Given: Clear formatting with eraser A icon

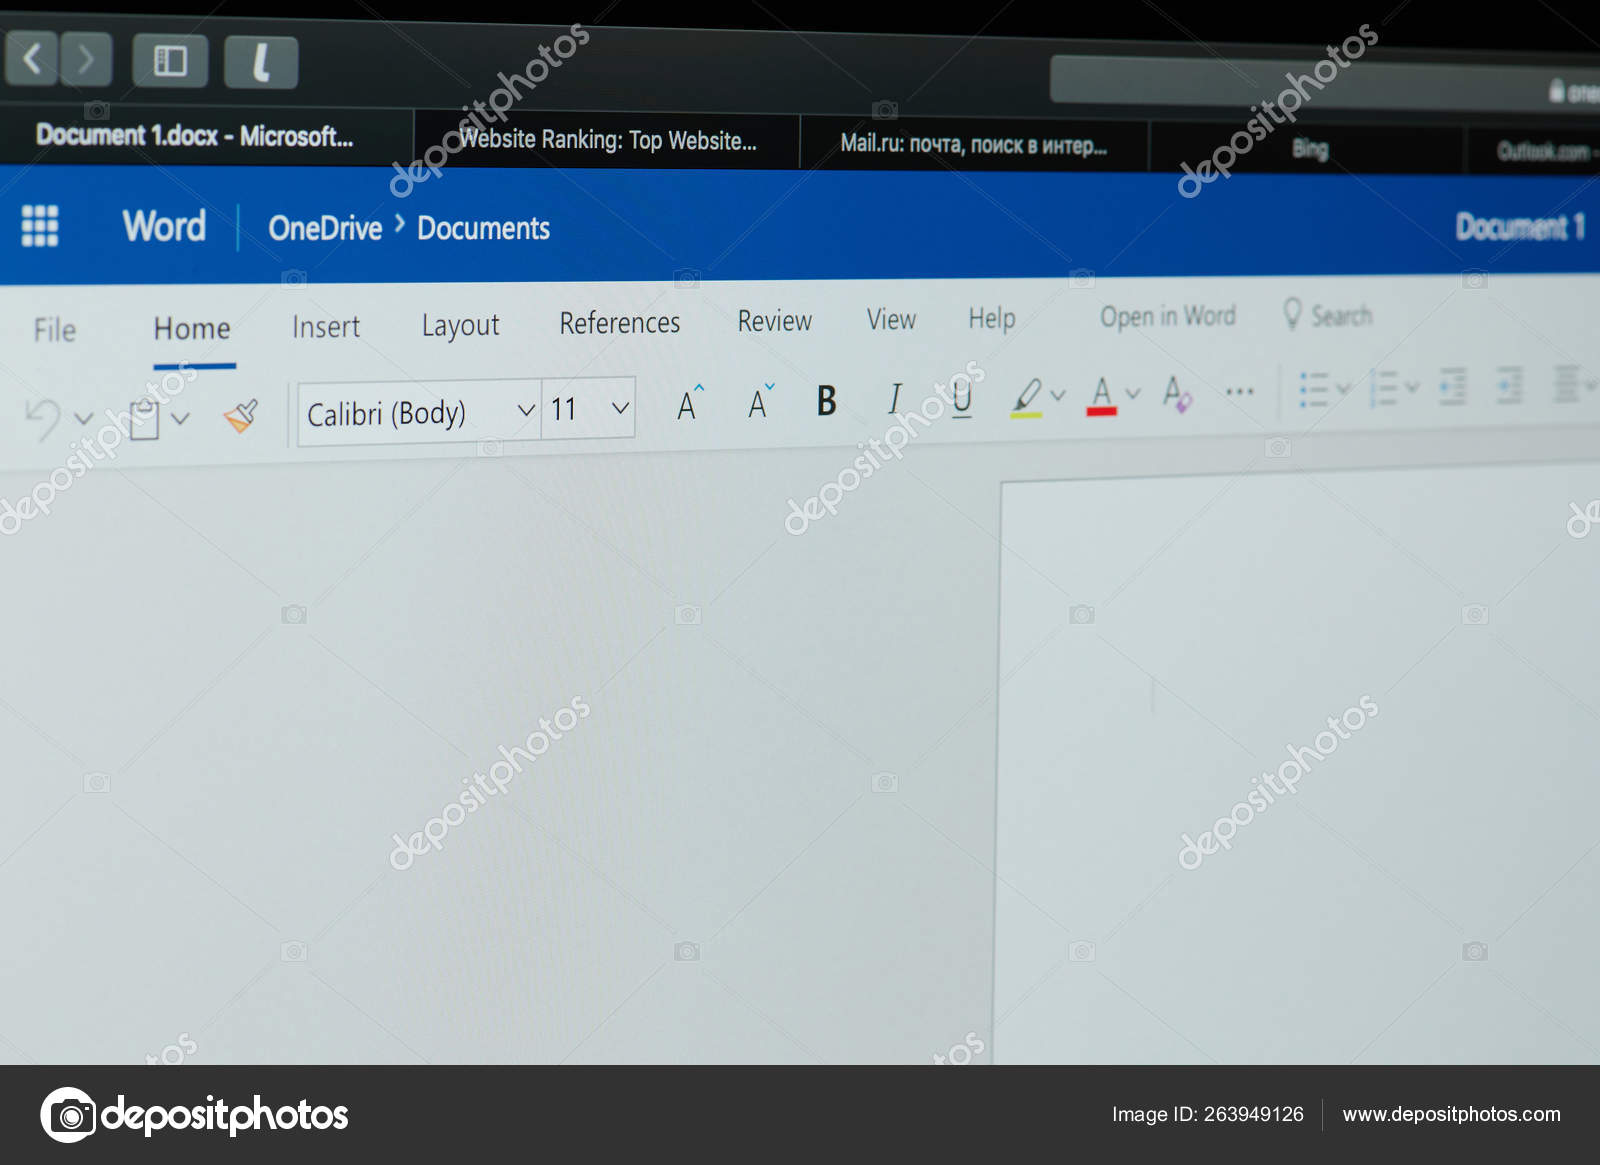Looking at the screenshot, I should click(x=1177, y=393).
